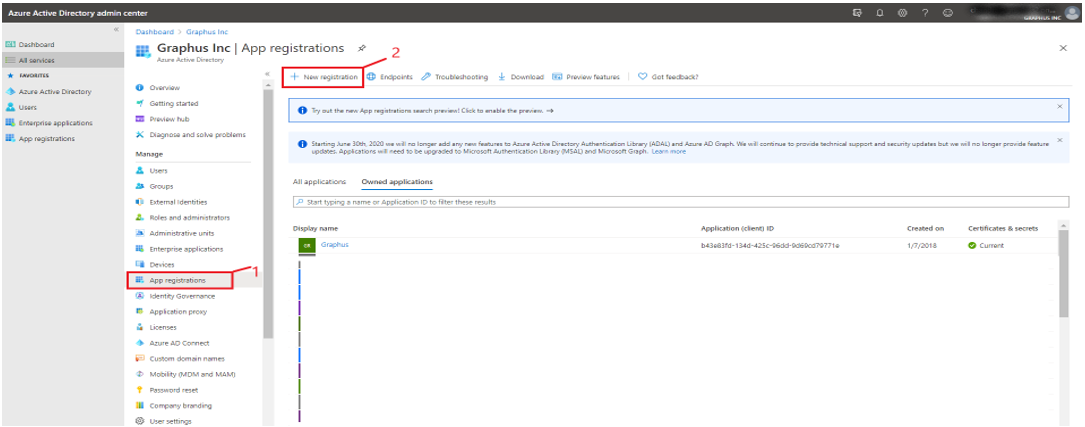Viewport: 1085px width, 427px height.
Task: Click the Licenses icon
Action: (x=140, y=327)
